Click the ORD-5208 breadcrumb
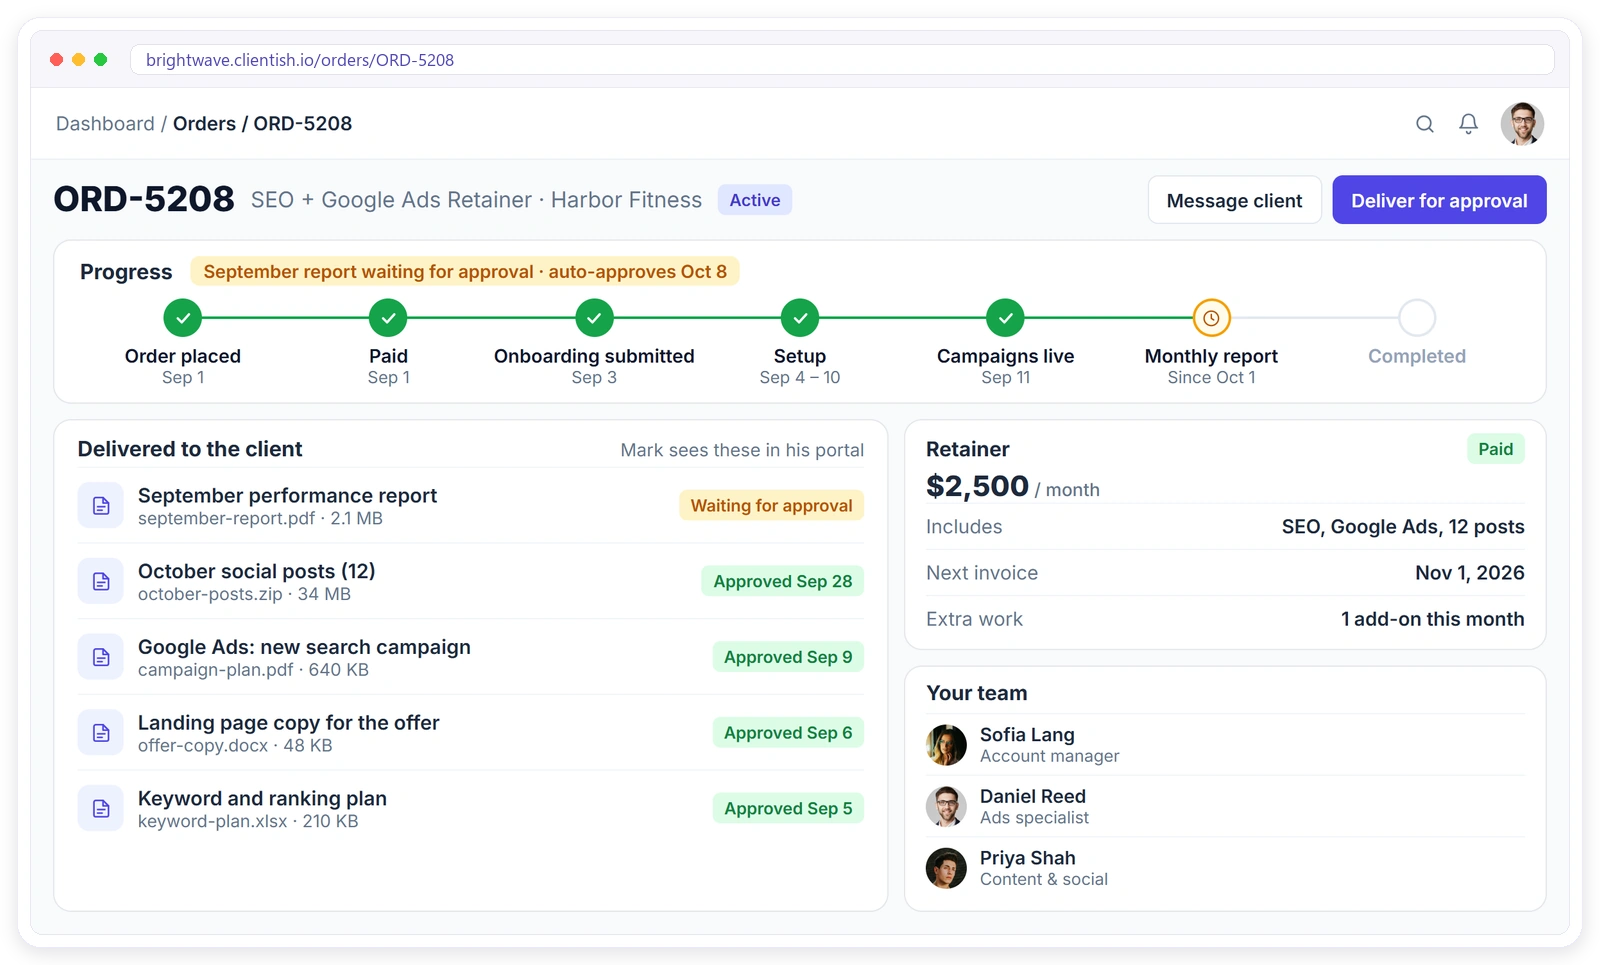 tap(303, 124)
